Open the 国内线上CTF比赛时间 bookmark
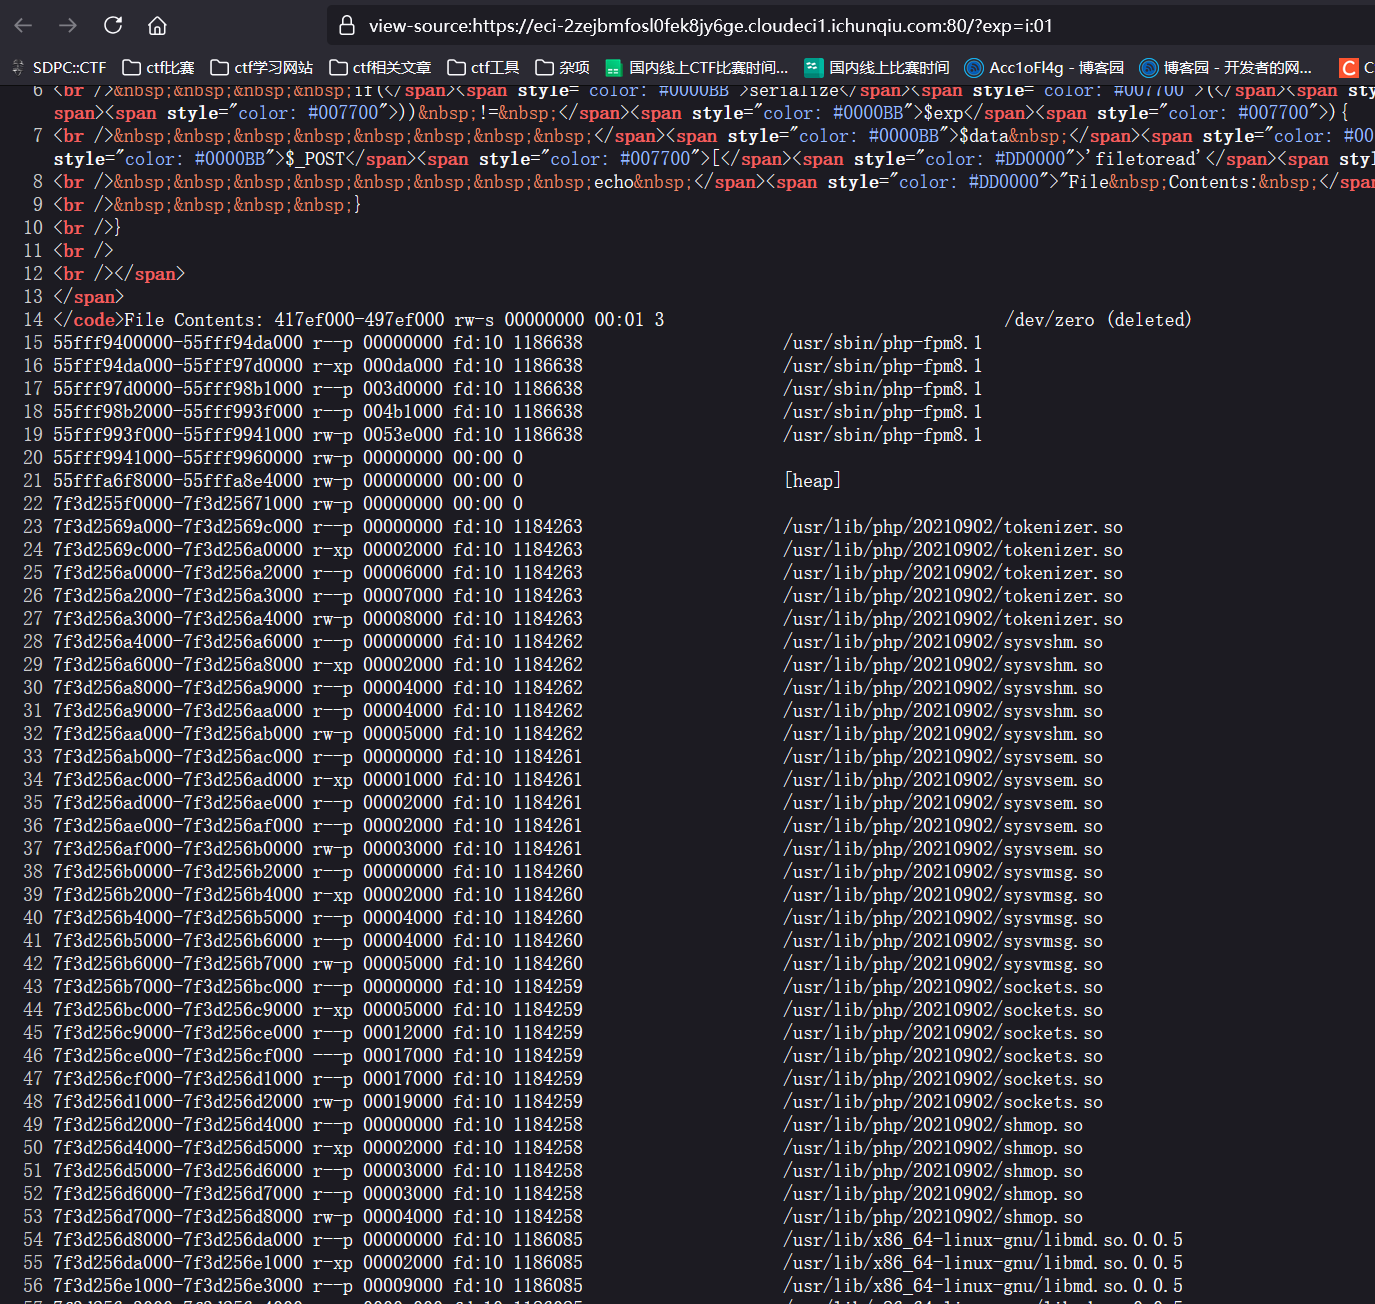Viewport: 1375px width, 1304px height. point(697,68)
